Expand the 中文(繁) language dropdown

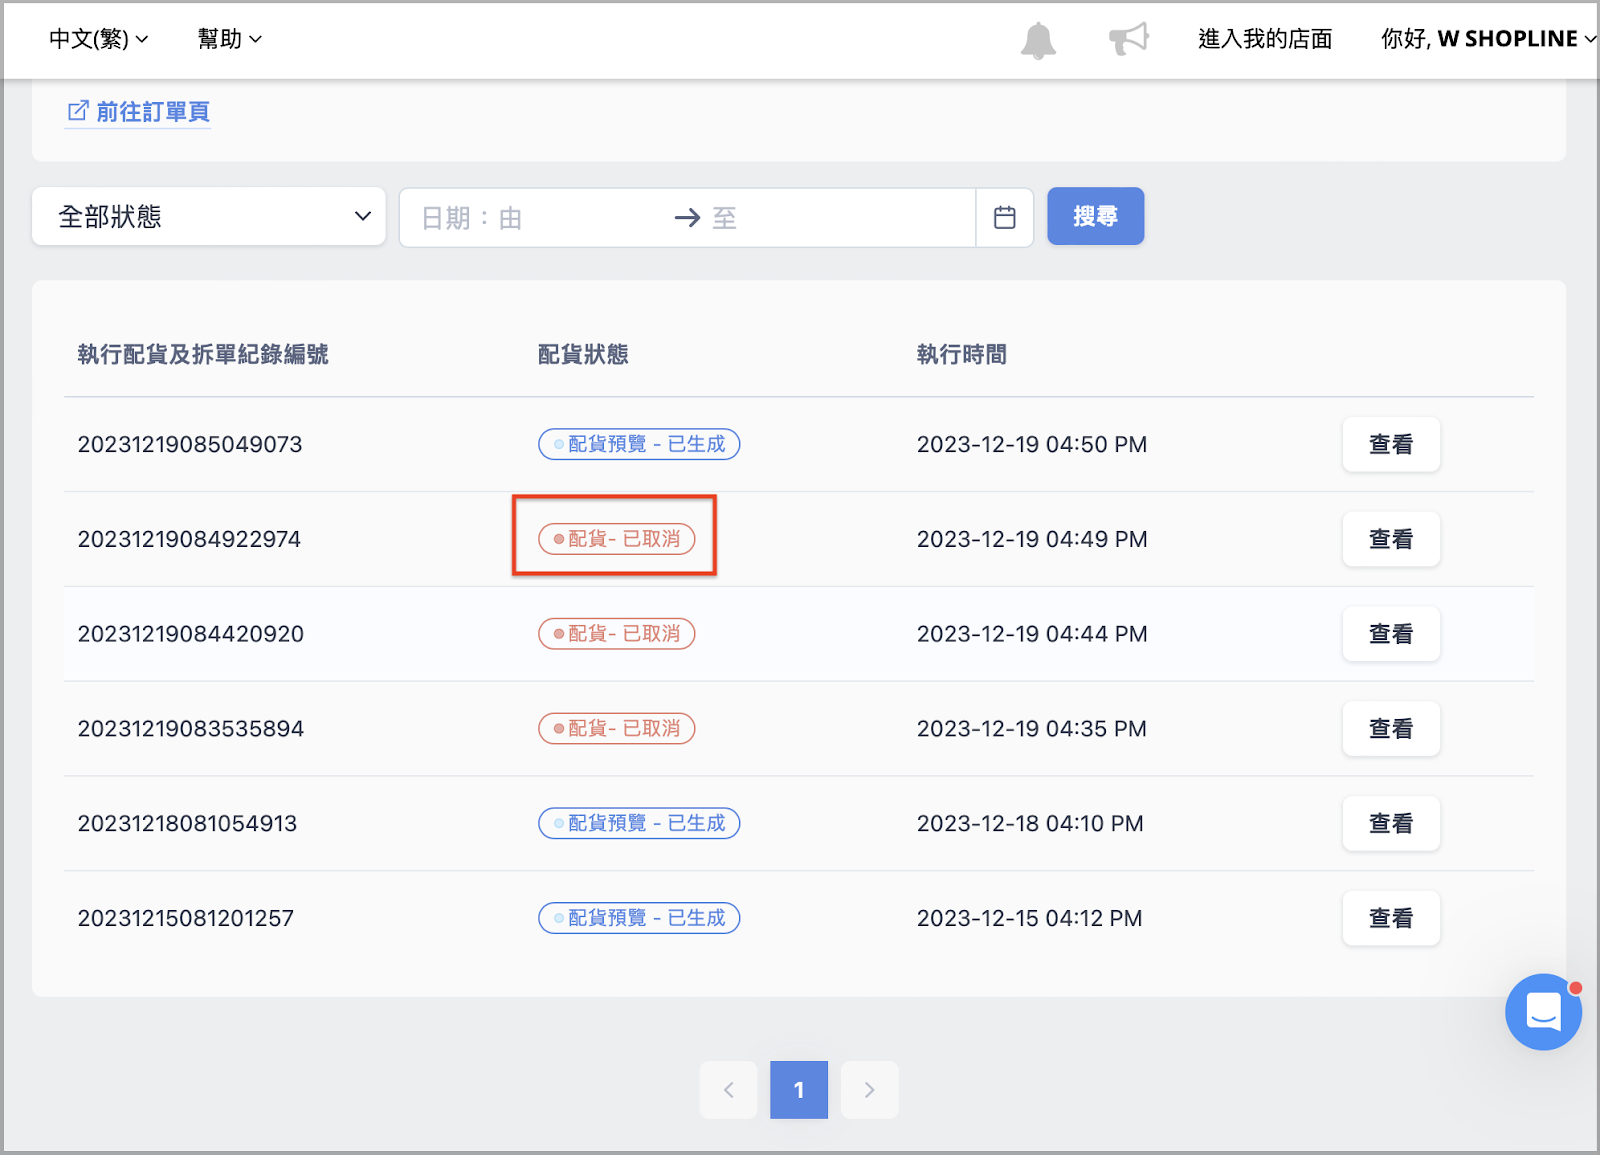click(98, 39)
